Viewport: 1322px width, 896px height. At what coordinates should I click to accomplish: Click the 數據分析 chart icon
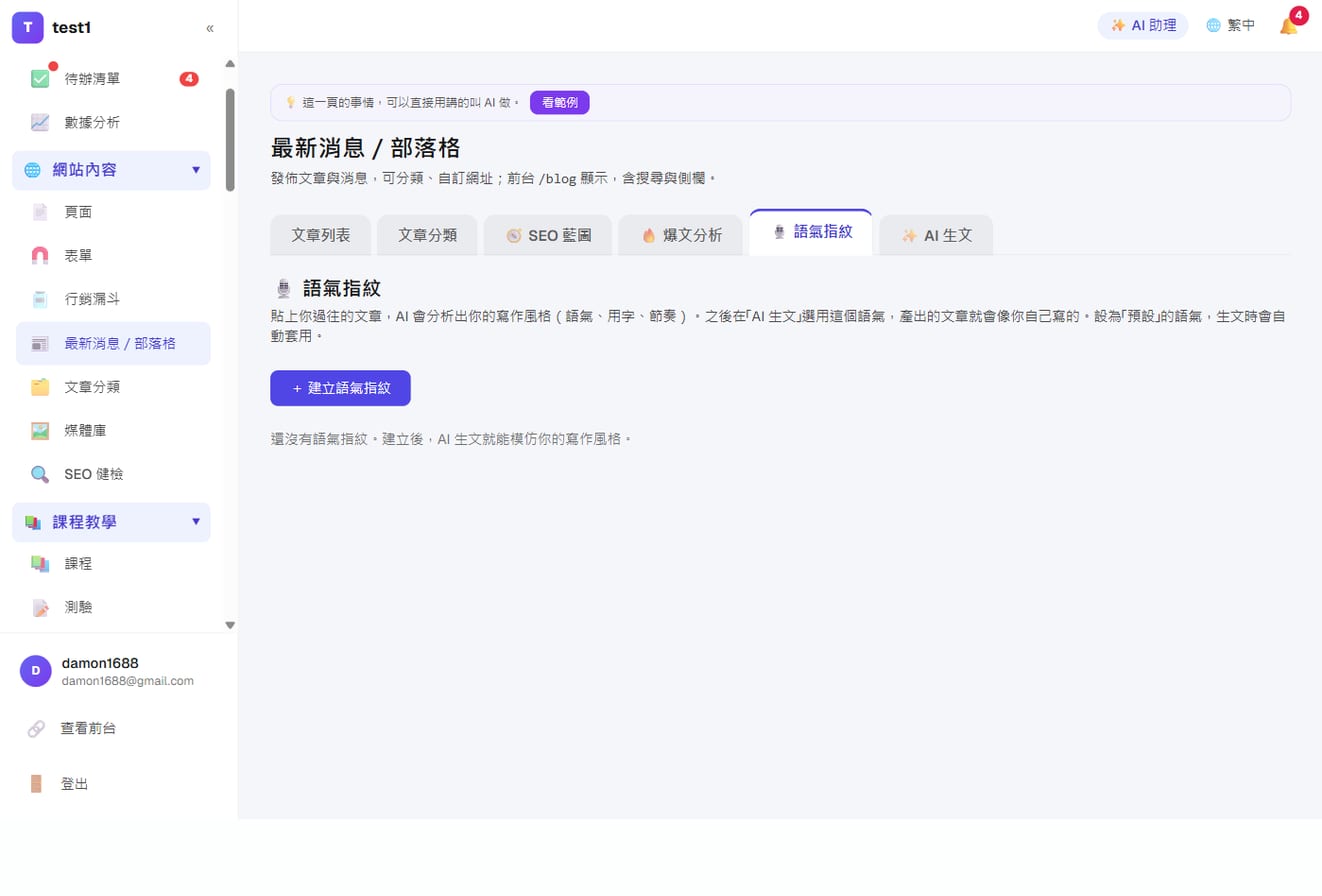tap(40, 122)
